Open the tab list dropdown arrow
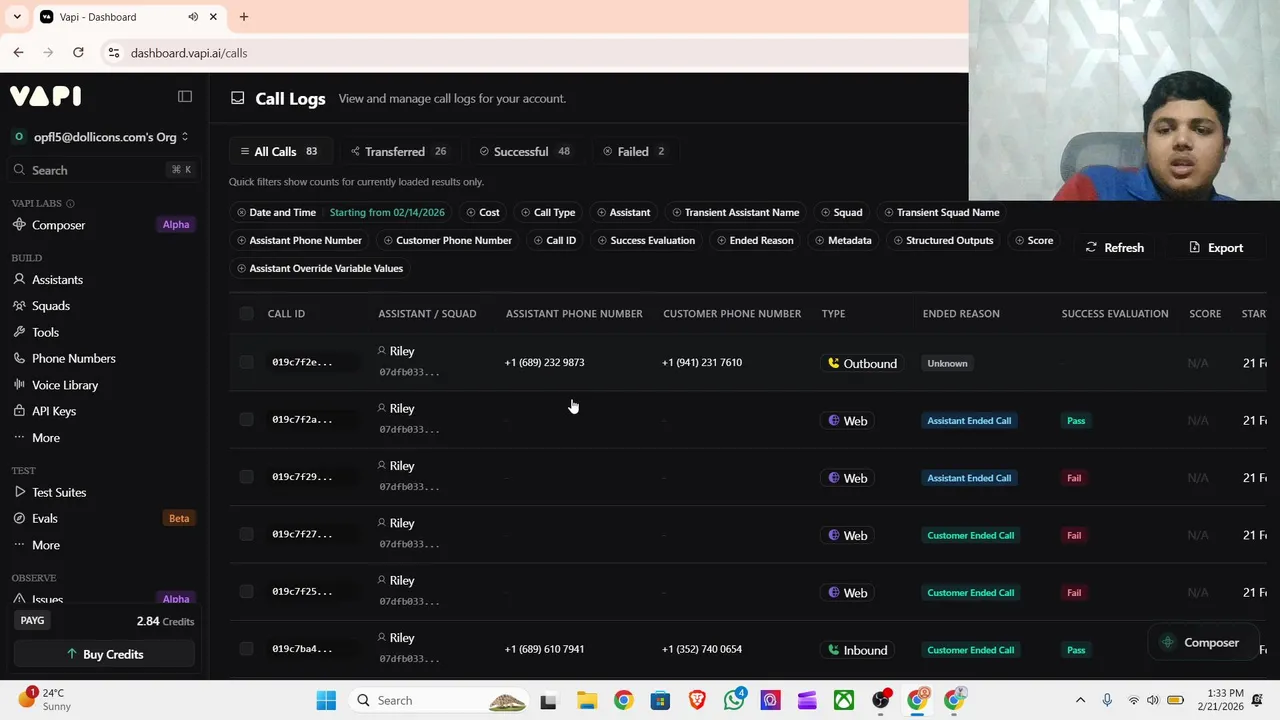This screenshot has height=720, width=1280. pyautogui.click(x=17, y=17)
